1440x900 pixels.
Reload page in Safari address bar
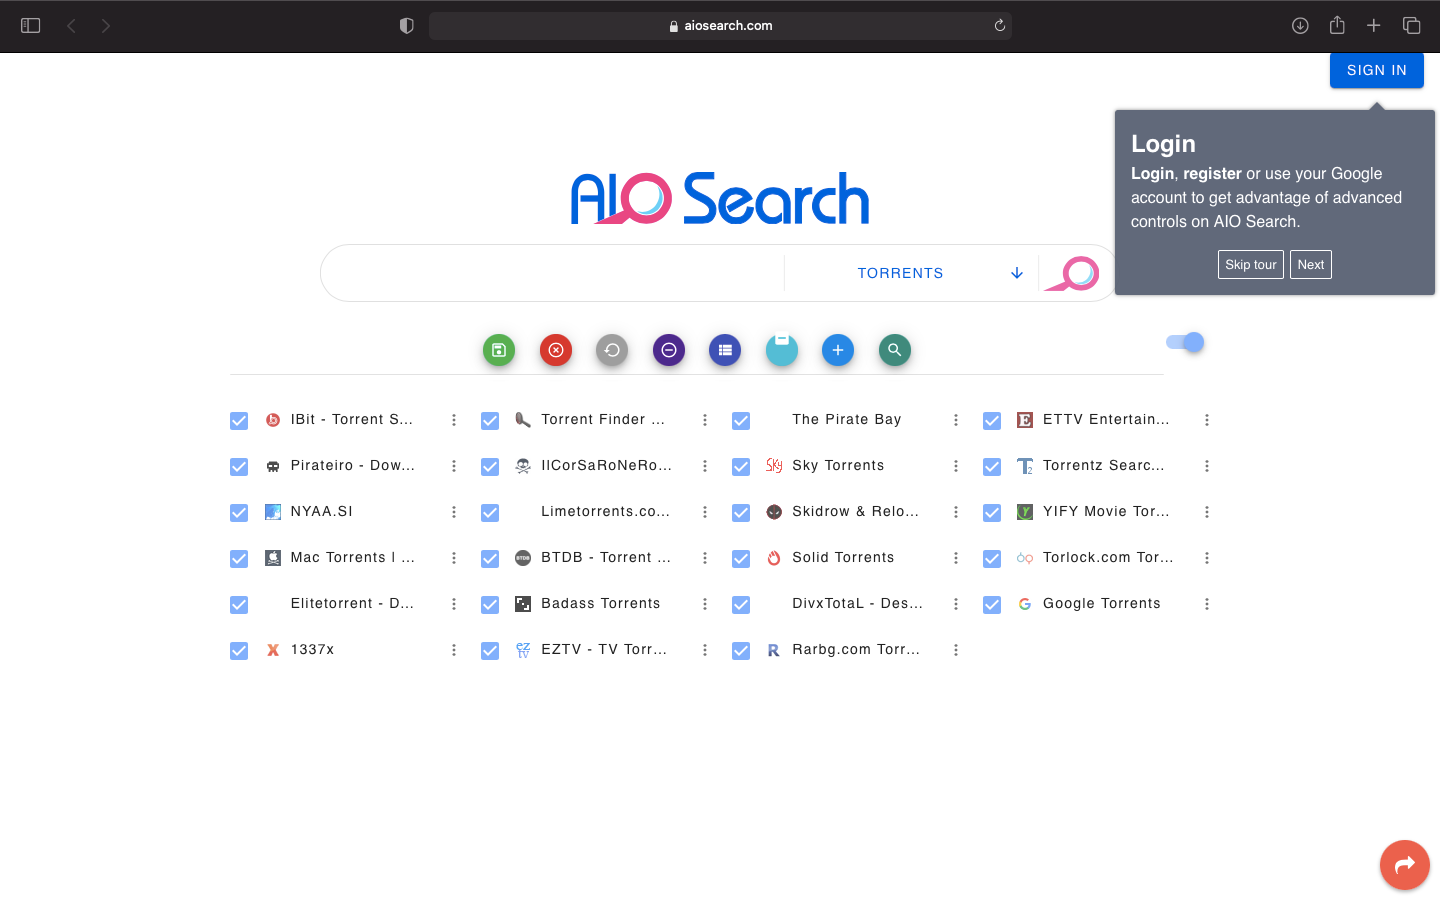click(x=999, y=26)
